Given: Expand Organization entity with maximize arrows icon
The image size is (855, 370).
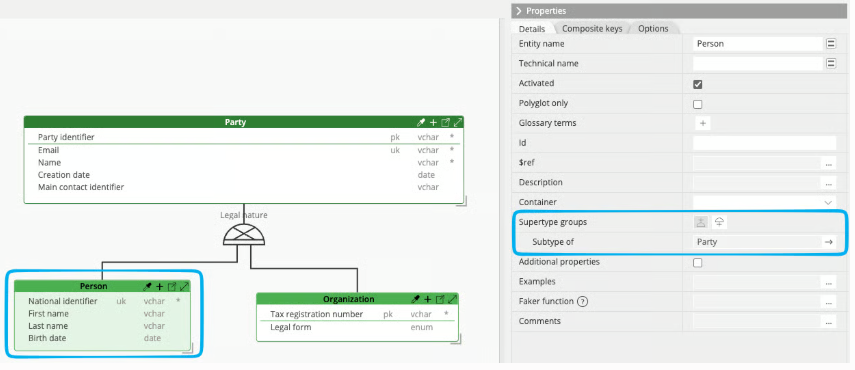Looking at the screenshot, I should coord(453,299).
